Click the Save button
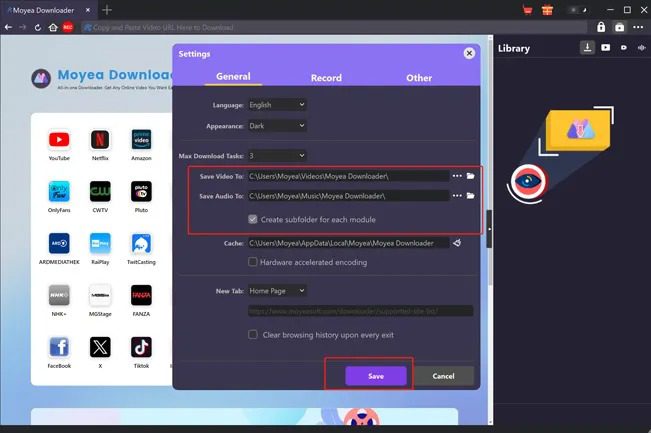Image resolution: width=651 pixels, height=433 pixels. point(376,376)
